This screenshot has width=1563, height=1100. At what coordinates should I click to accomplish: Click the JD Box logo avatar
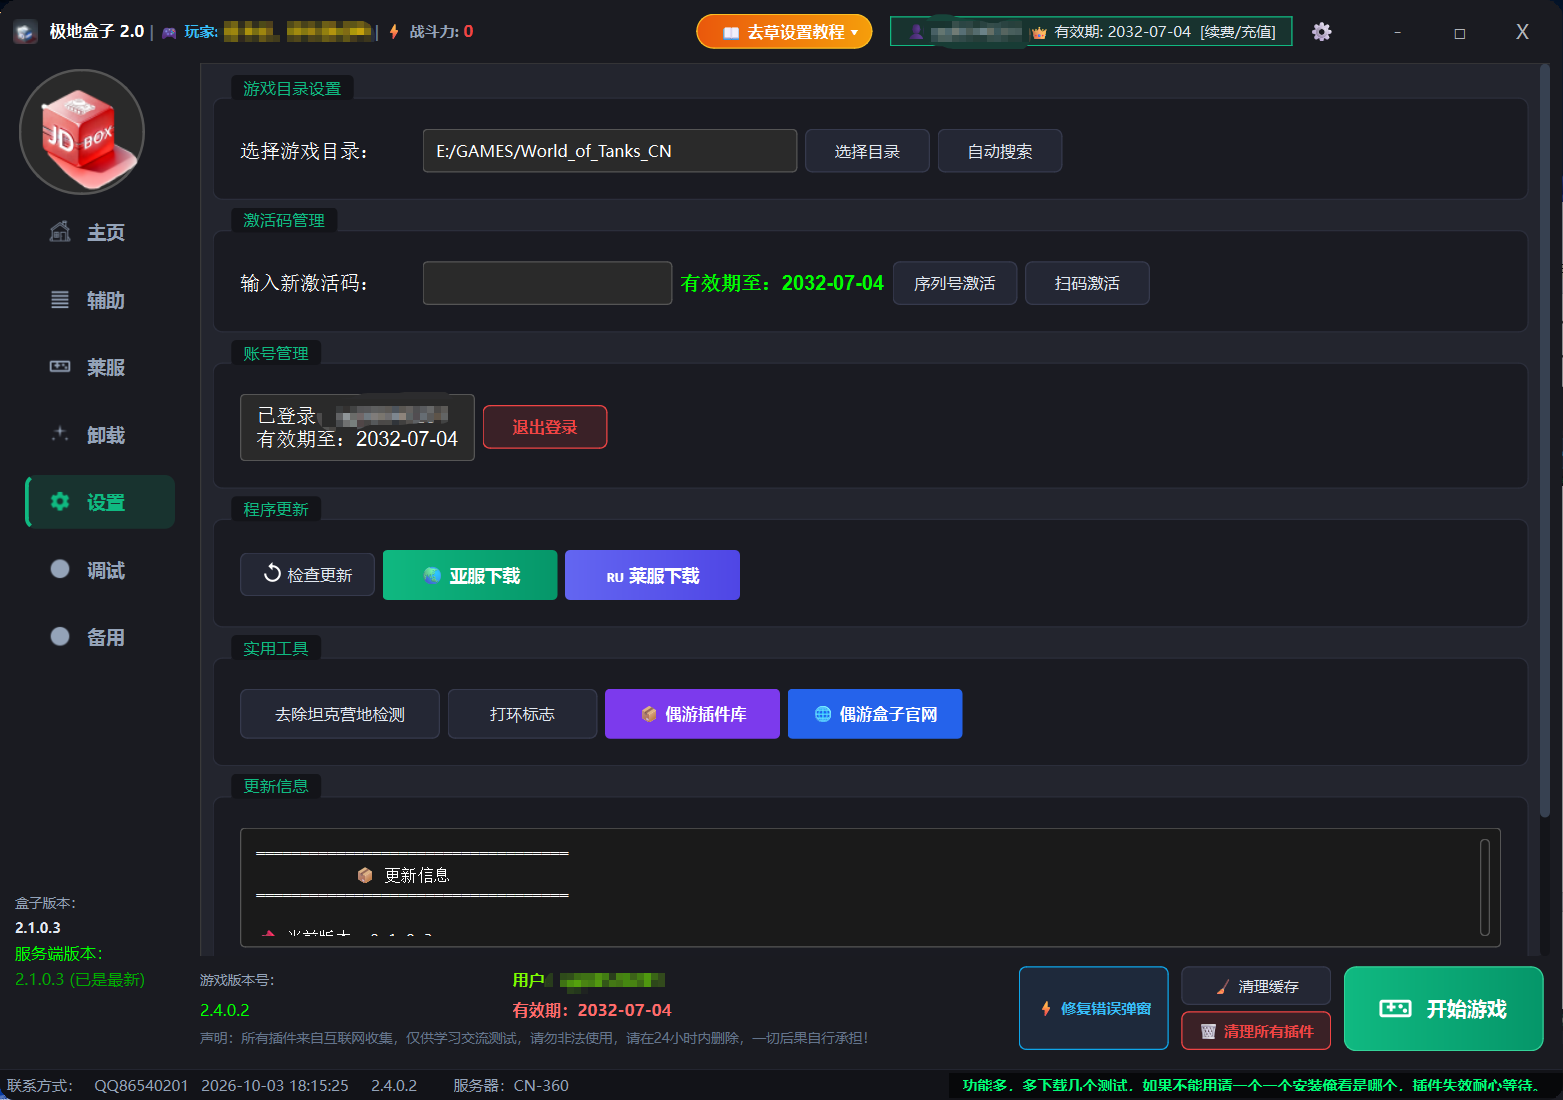tap(82, 132)
